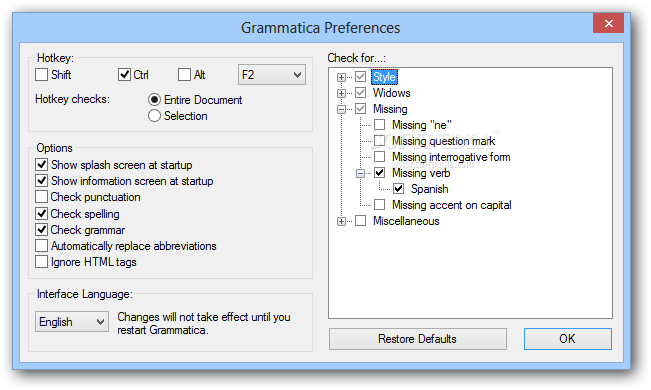This screenshot has width=651, height=390.
Task: Close the Grammatica Preferences dialog
Action: coord(608,23)
